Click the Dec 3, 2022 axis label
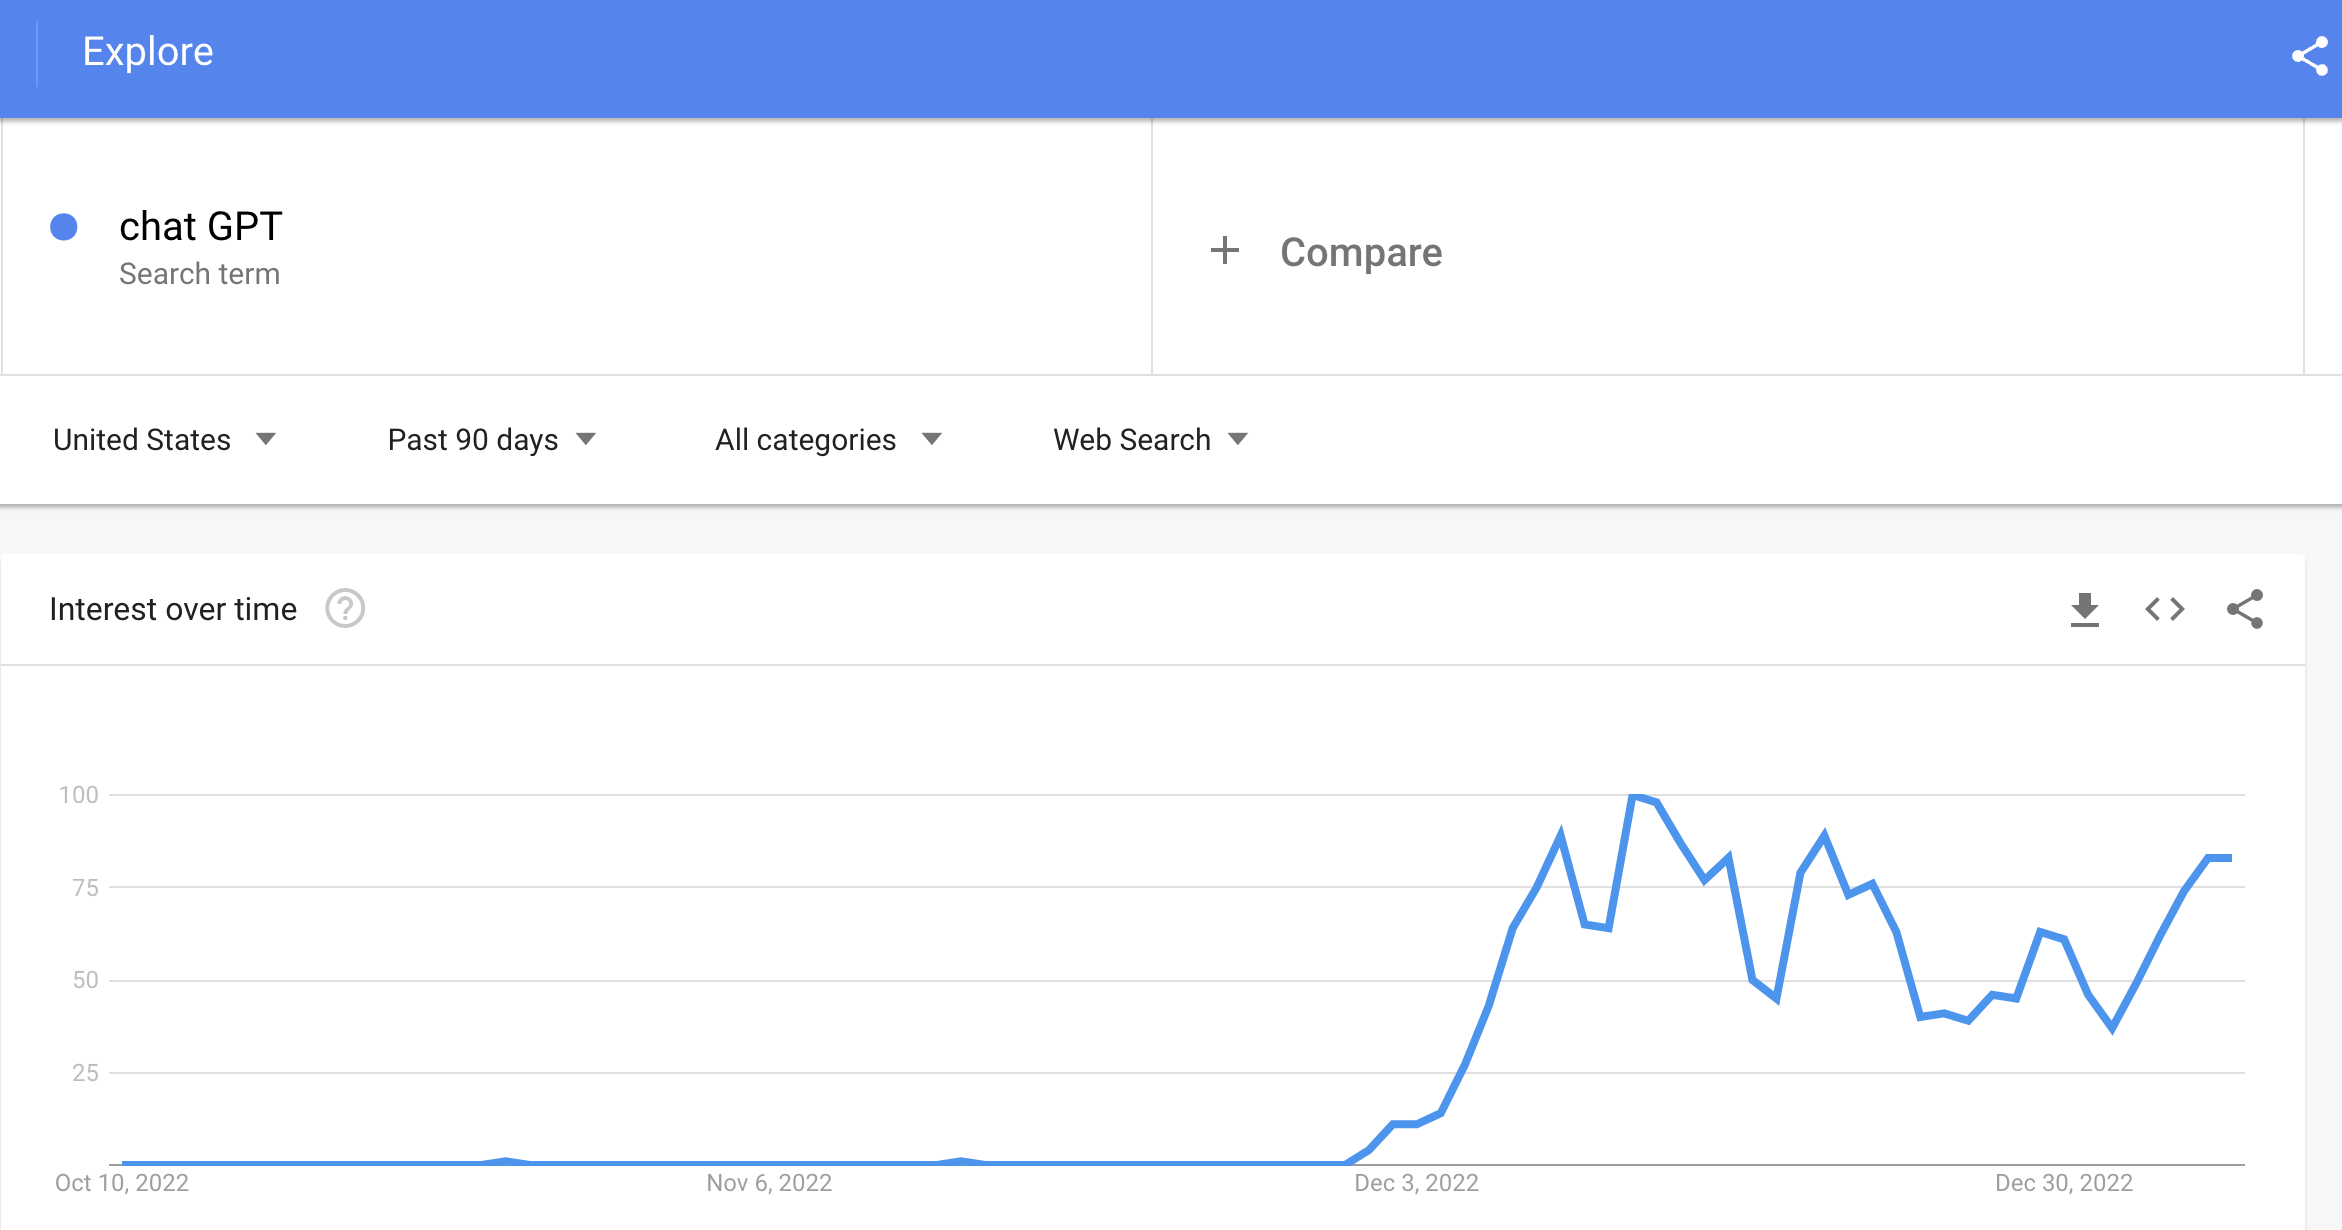The width and height of the screenshot is (2342, 1230). pos(1416,1183)
